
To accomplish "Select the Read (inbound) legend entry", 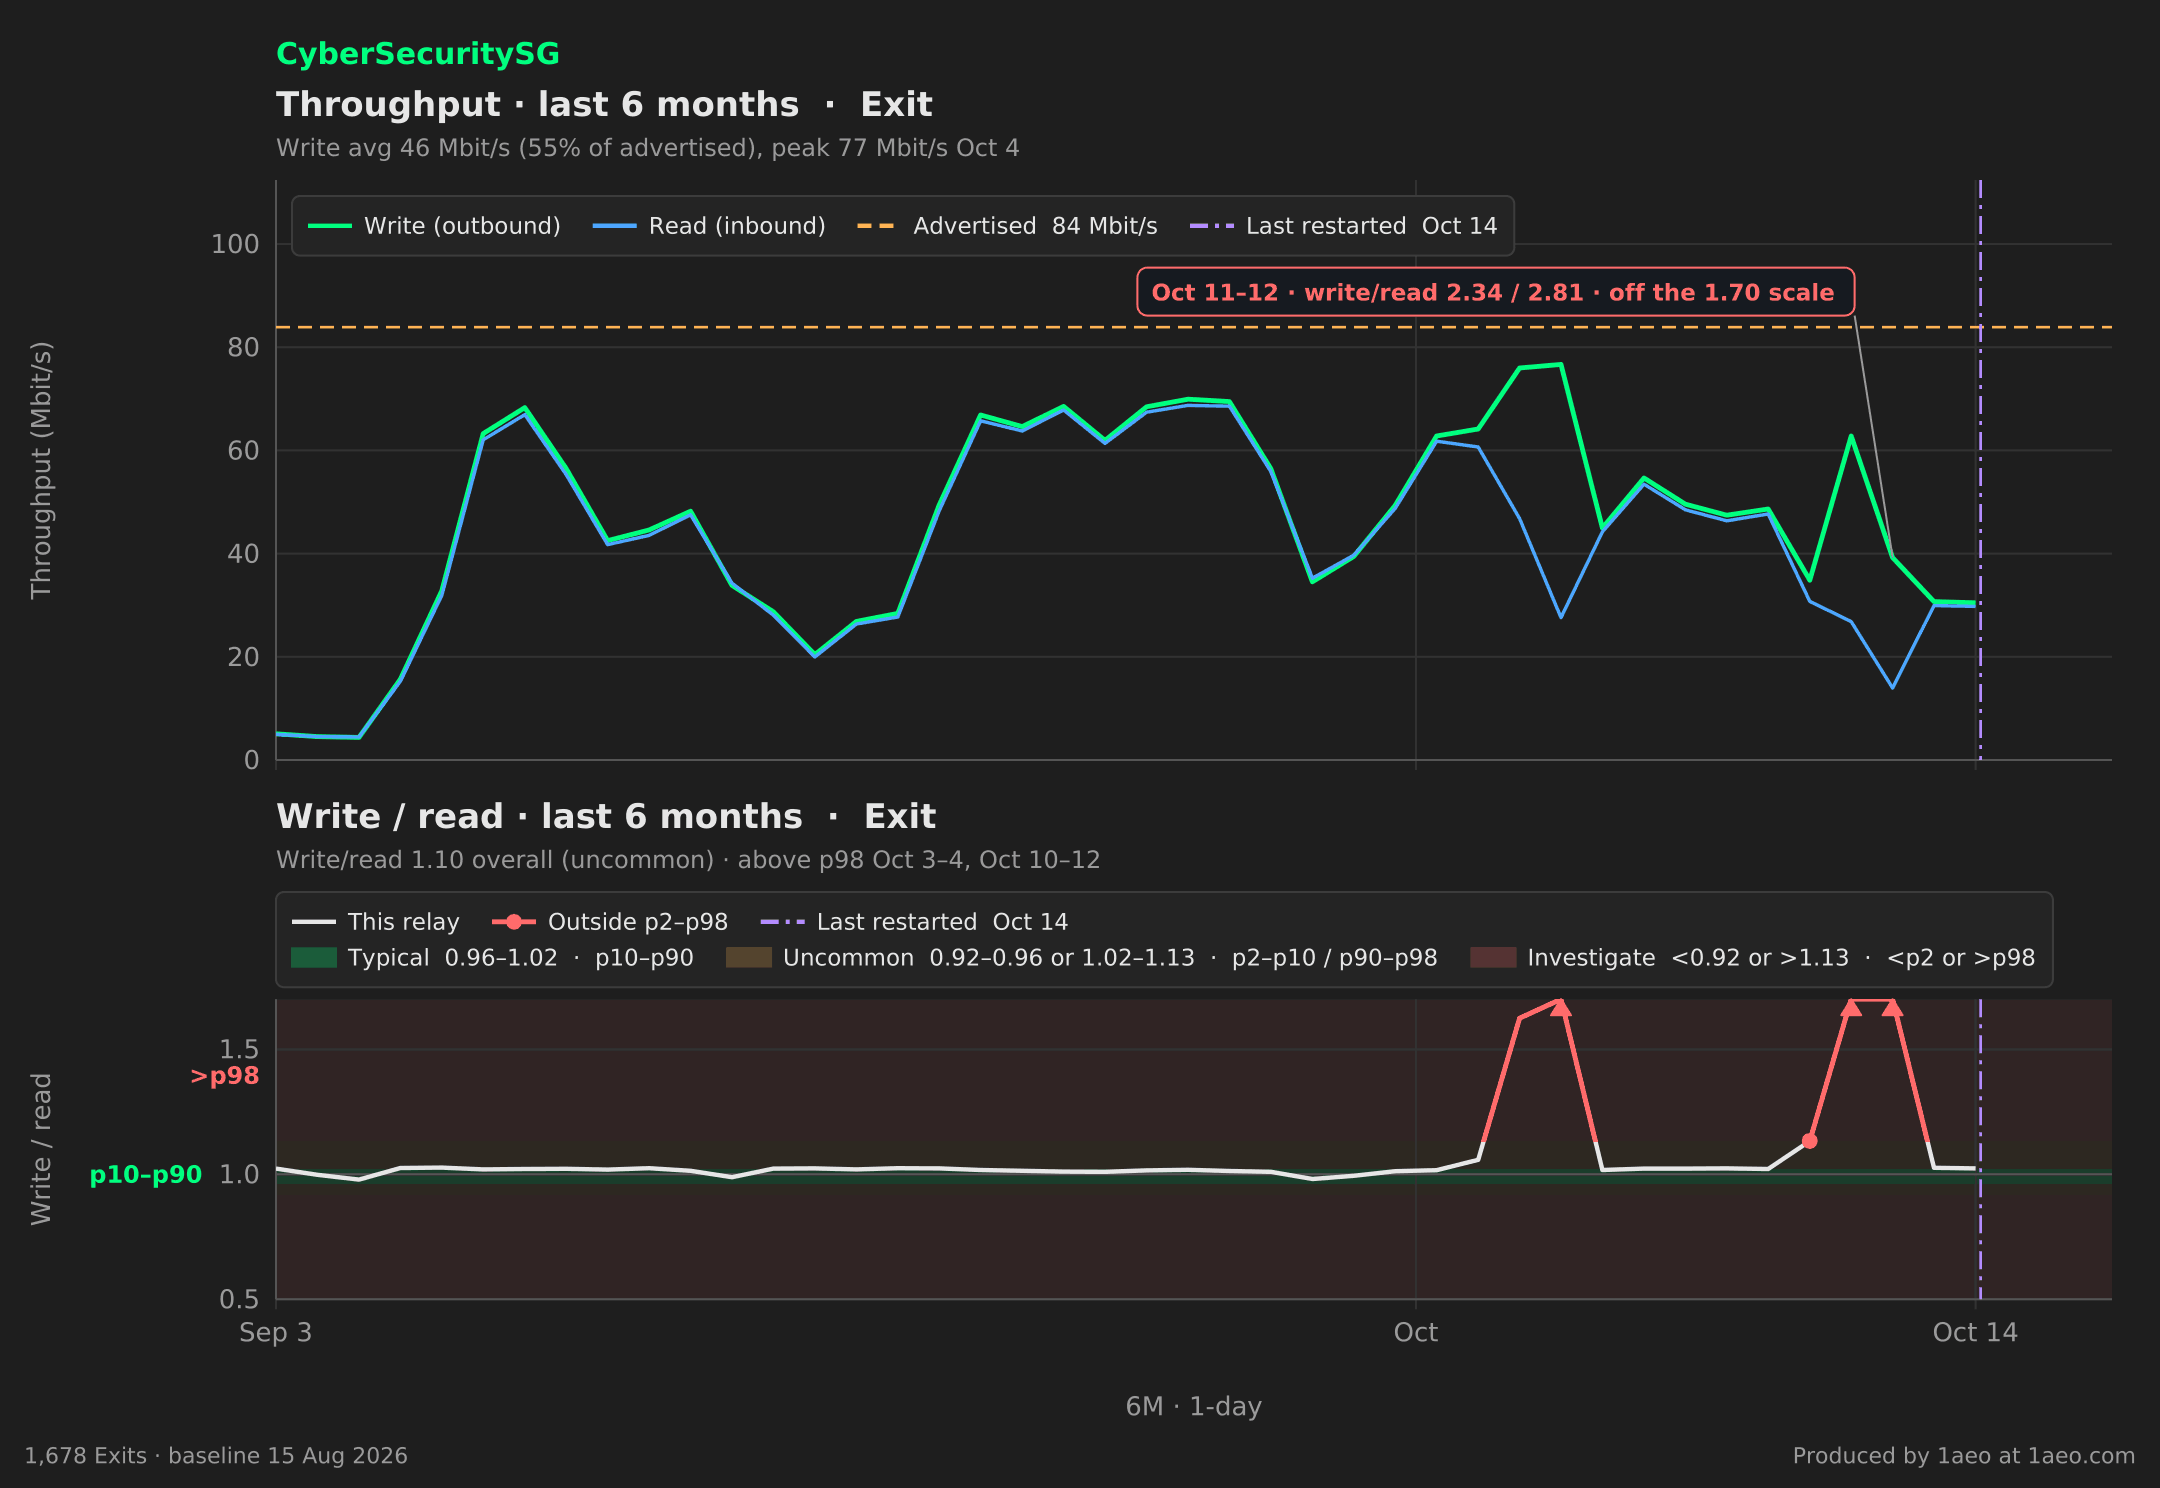I will pos(710,226).
